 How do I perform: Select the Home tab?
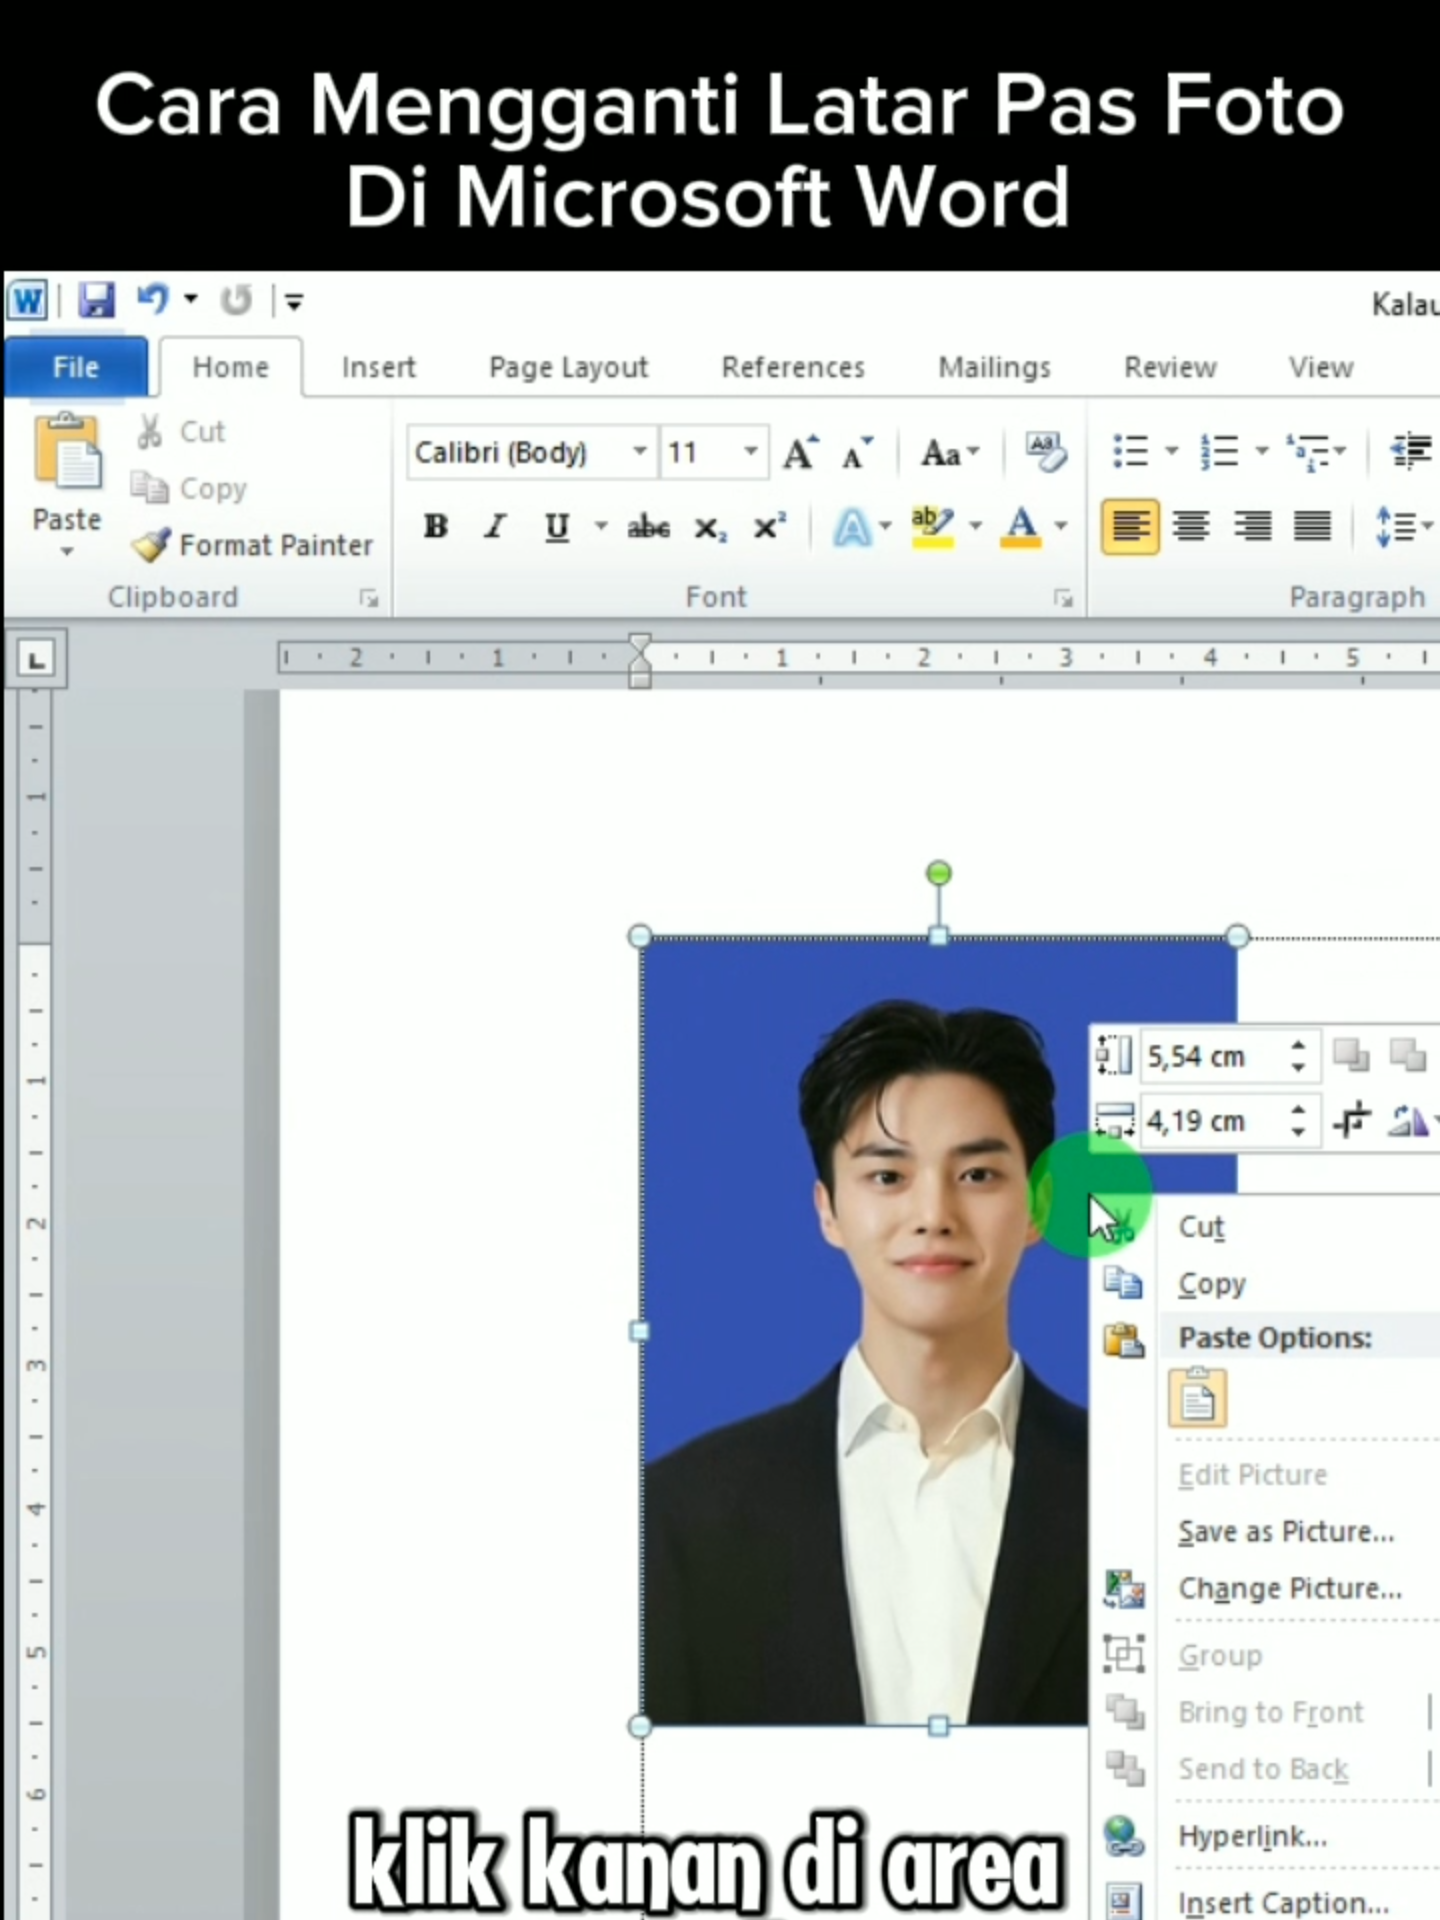231,367
